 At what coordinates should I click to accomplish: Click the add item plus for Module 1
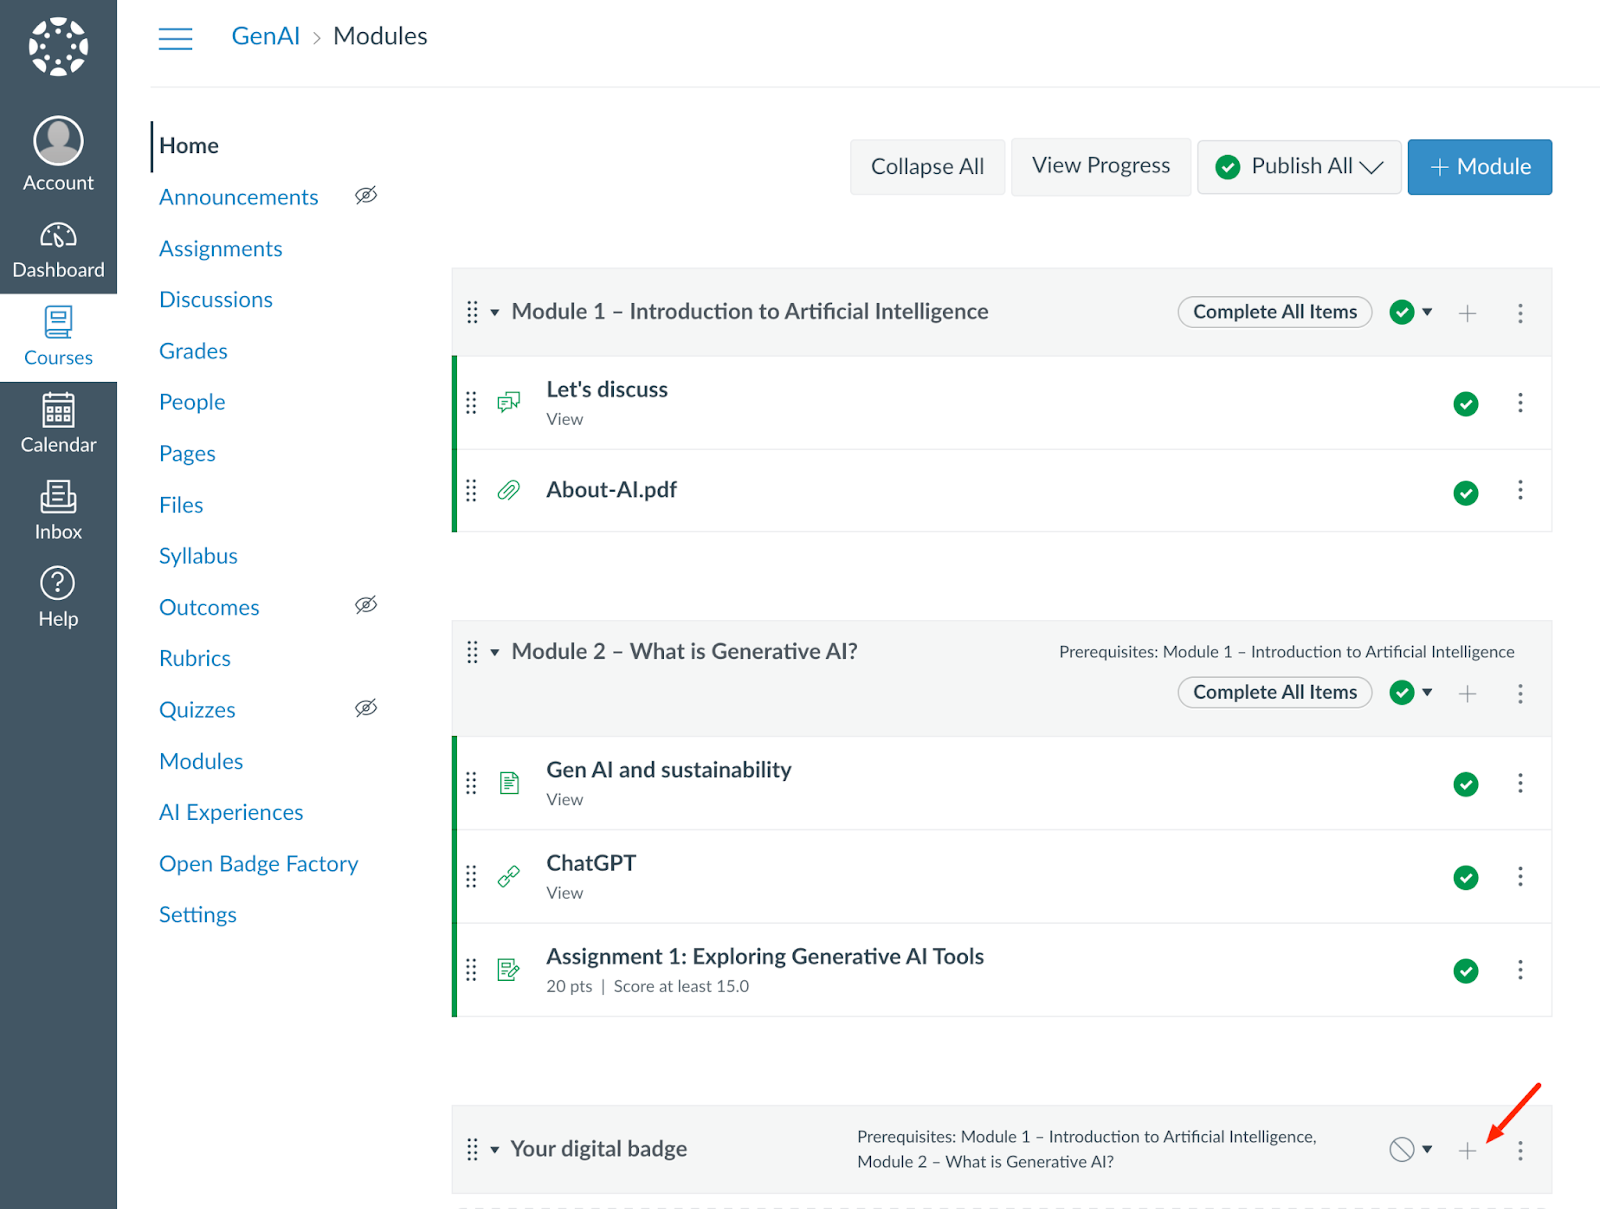click(1467, 313)
